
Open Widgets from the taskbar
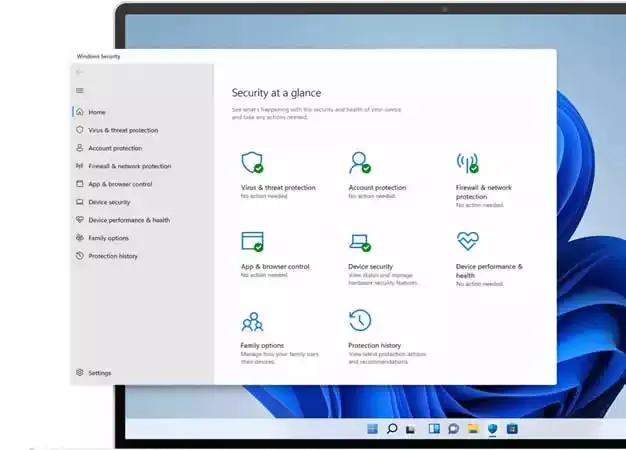click(x=434, y=429)
